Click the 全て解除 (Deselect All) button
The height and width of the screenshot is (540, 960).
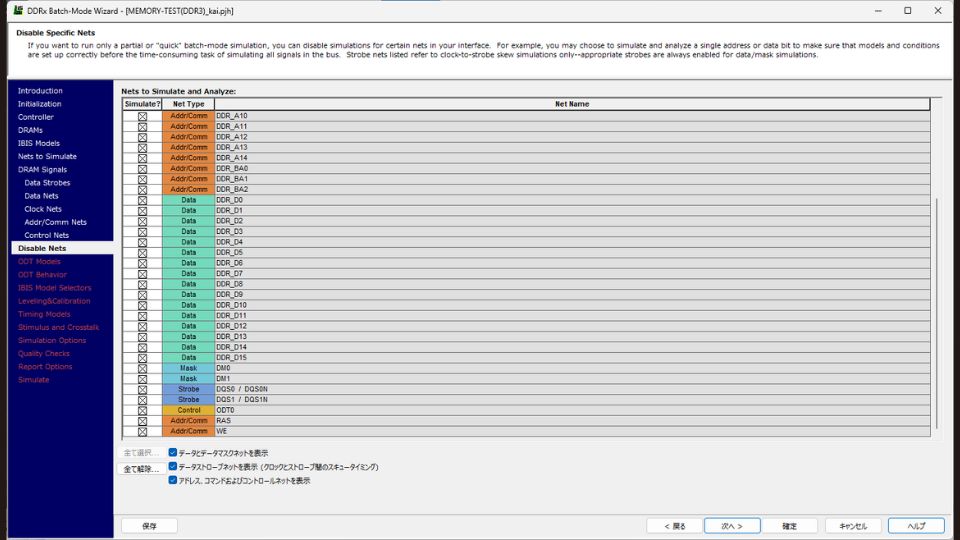pyautogui.click(x=141, y=468)
